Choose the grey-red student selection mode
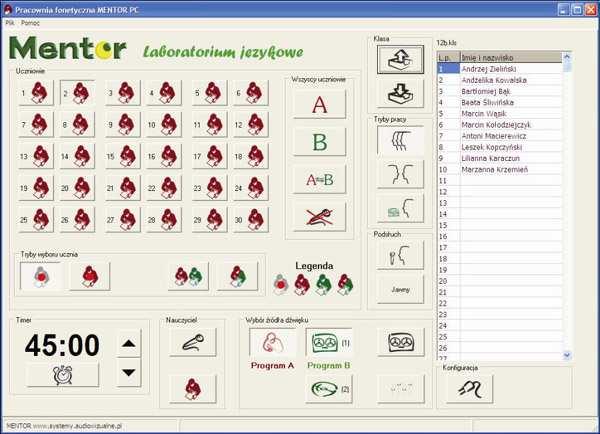 41,276
